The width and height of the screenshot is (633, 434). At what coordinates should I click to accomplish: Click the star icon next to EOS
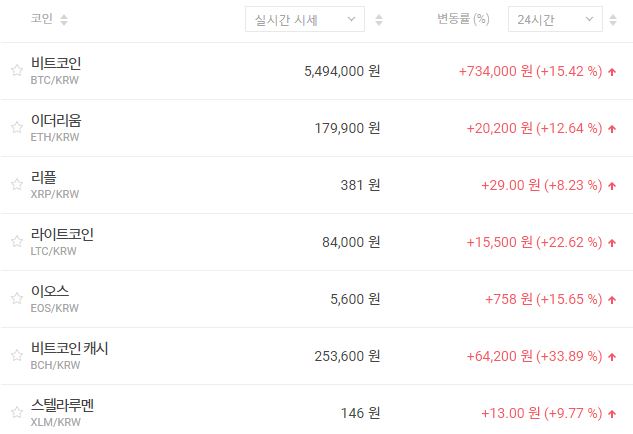16,299
